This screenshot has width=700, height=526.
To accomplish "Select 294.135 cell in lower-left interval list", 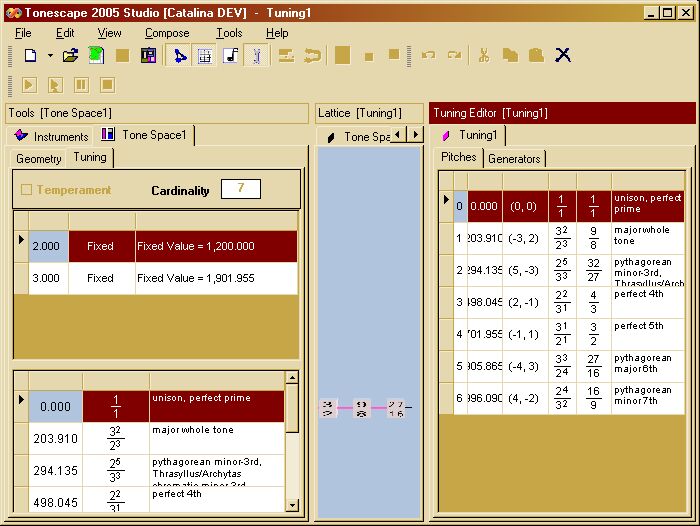I will (x=55, y=471).
